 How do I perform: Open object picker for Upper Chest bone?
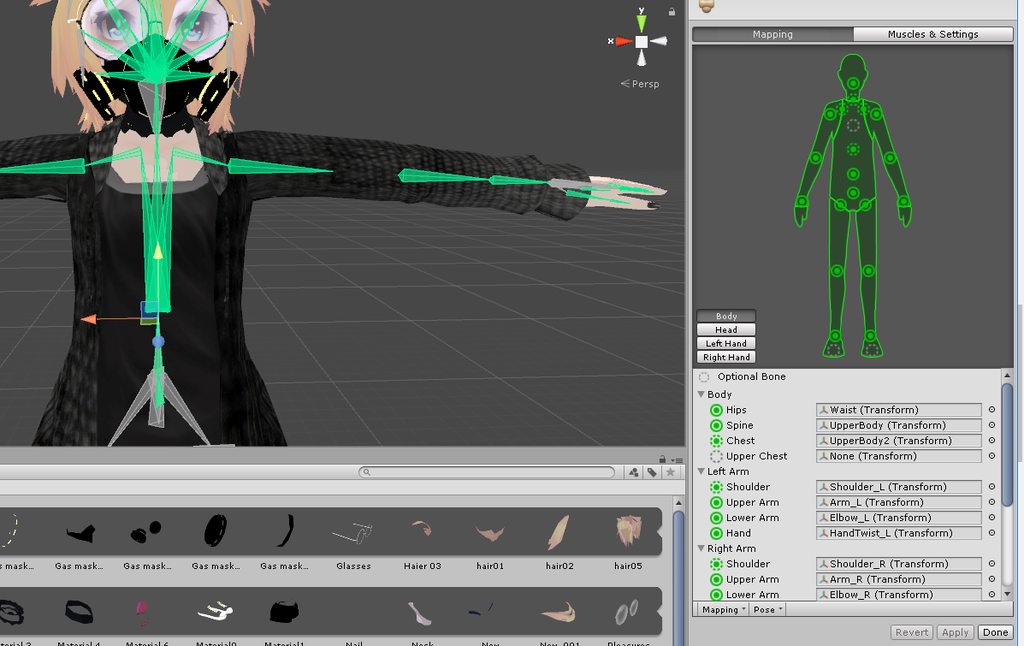(x=991, y=456)
